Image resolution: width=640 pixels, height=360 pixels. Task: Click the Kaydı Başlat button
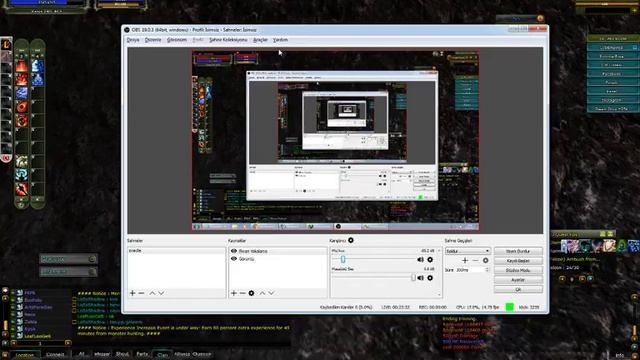tap(518, 260)
